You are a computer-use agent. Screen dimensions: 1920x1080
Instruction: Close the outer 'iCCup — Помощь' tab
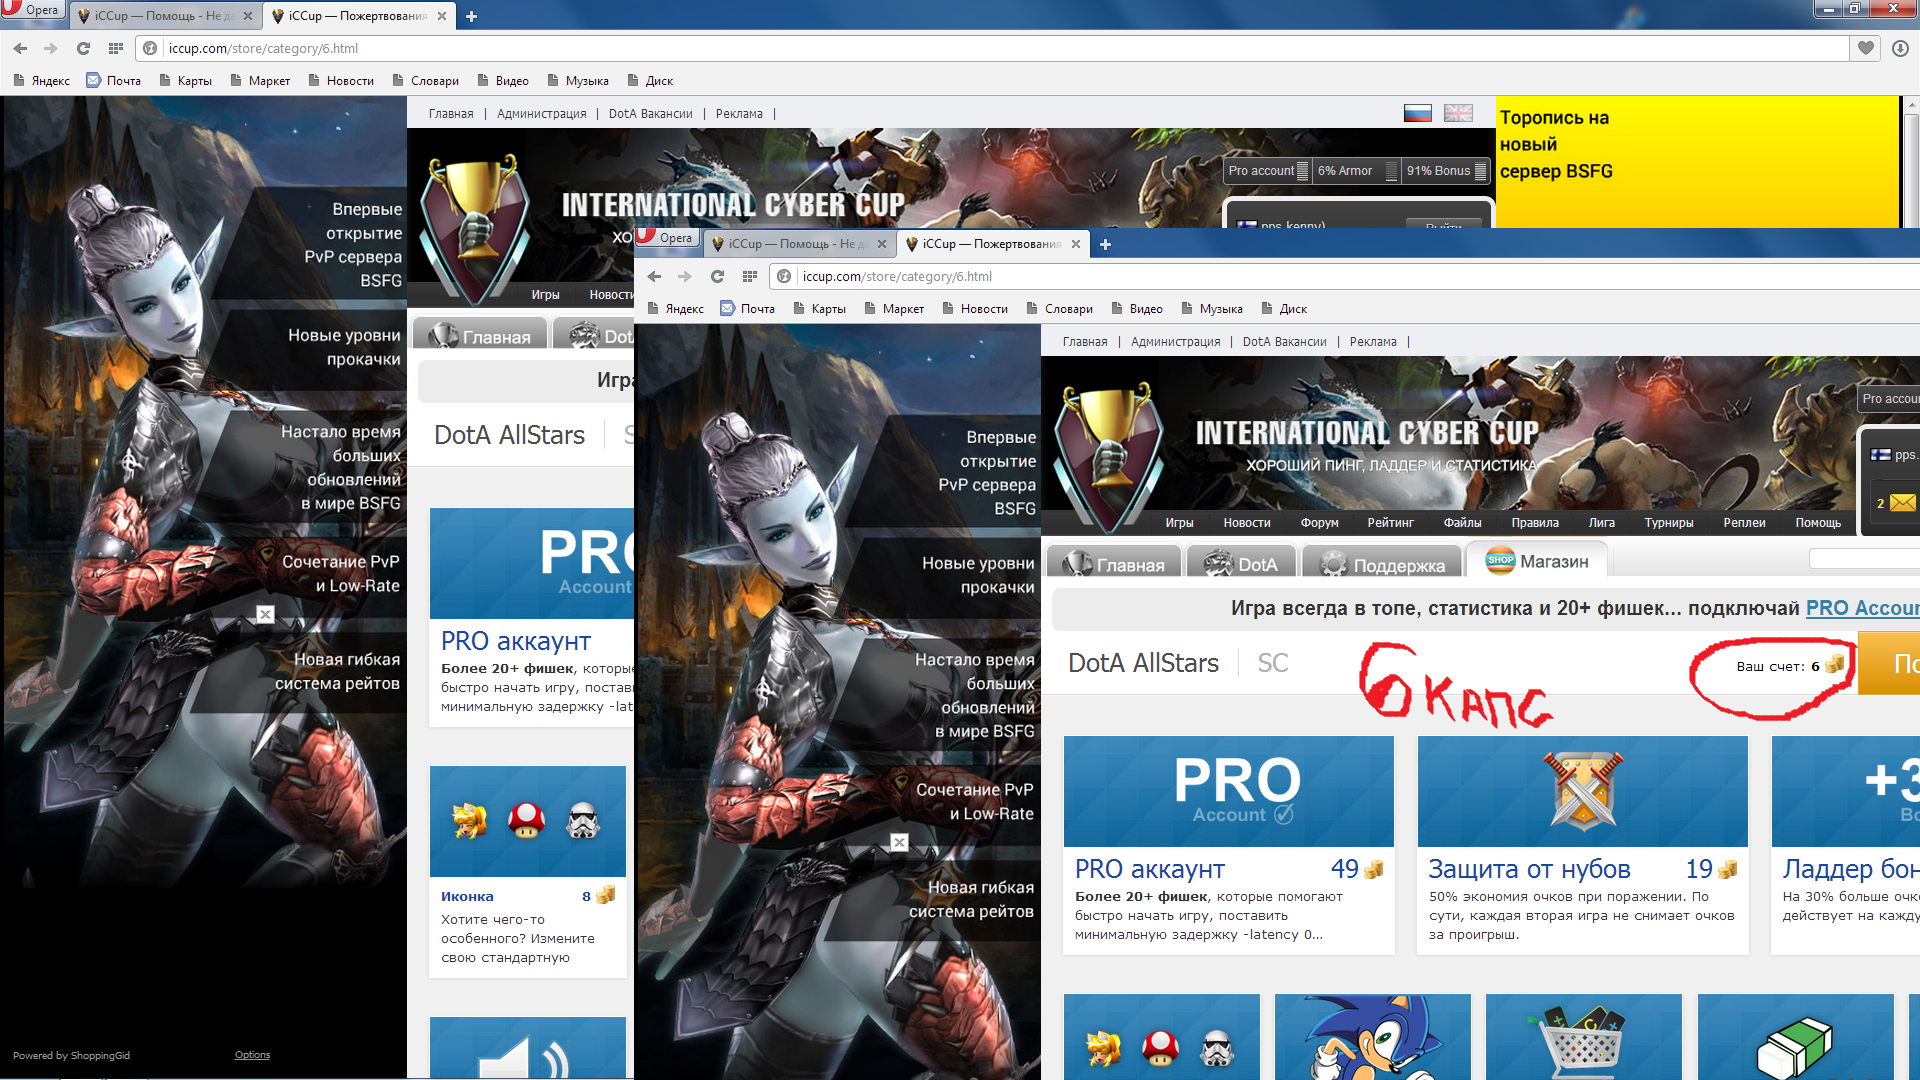[248, 16]
